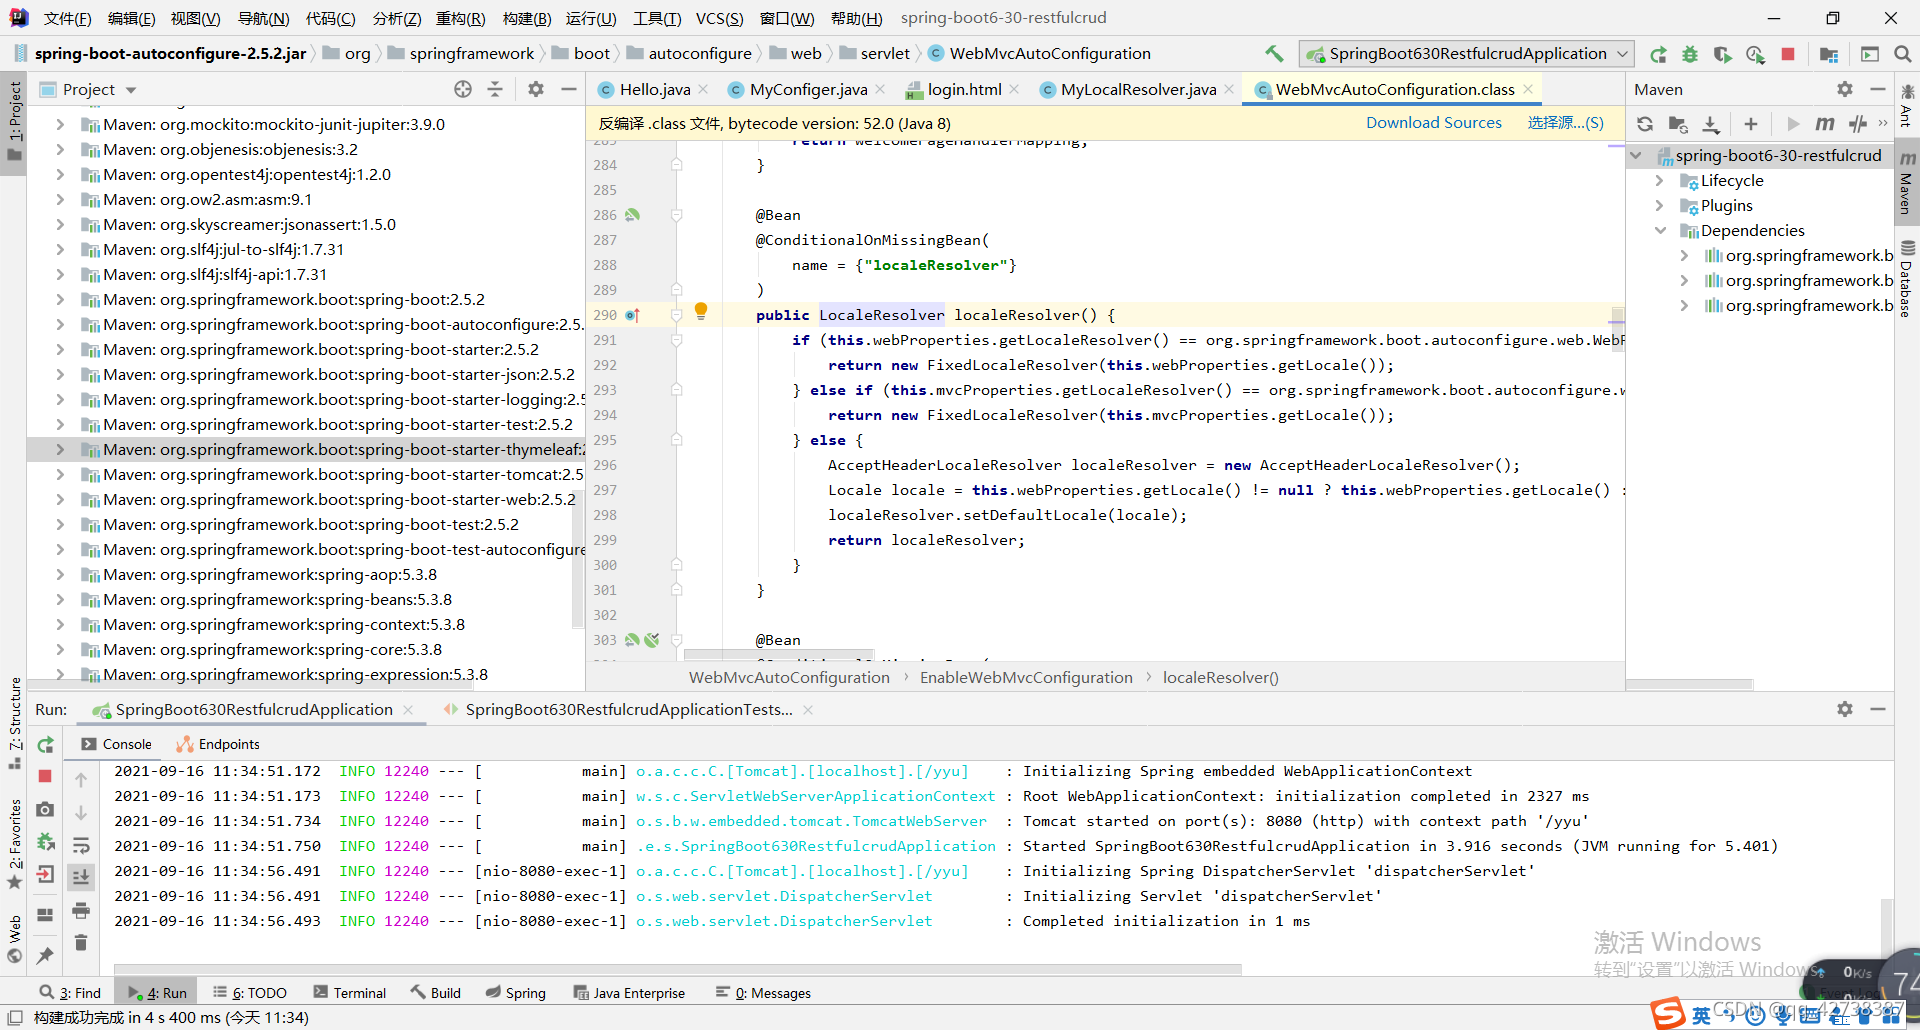Click the Build project hammer icon
The image size is (1920, 1030).
click(1274, 54)
